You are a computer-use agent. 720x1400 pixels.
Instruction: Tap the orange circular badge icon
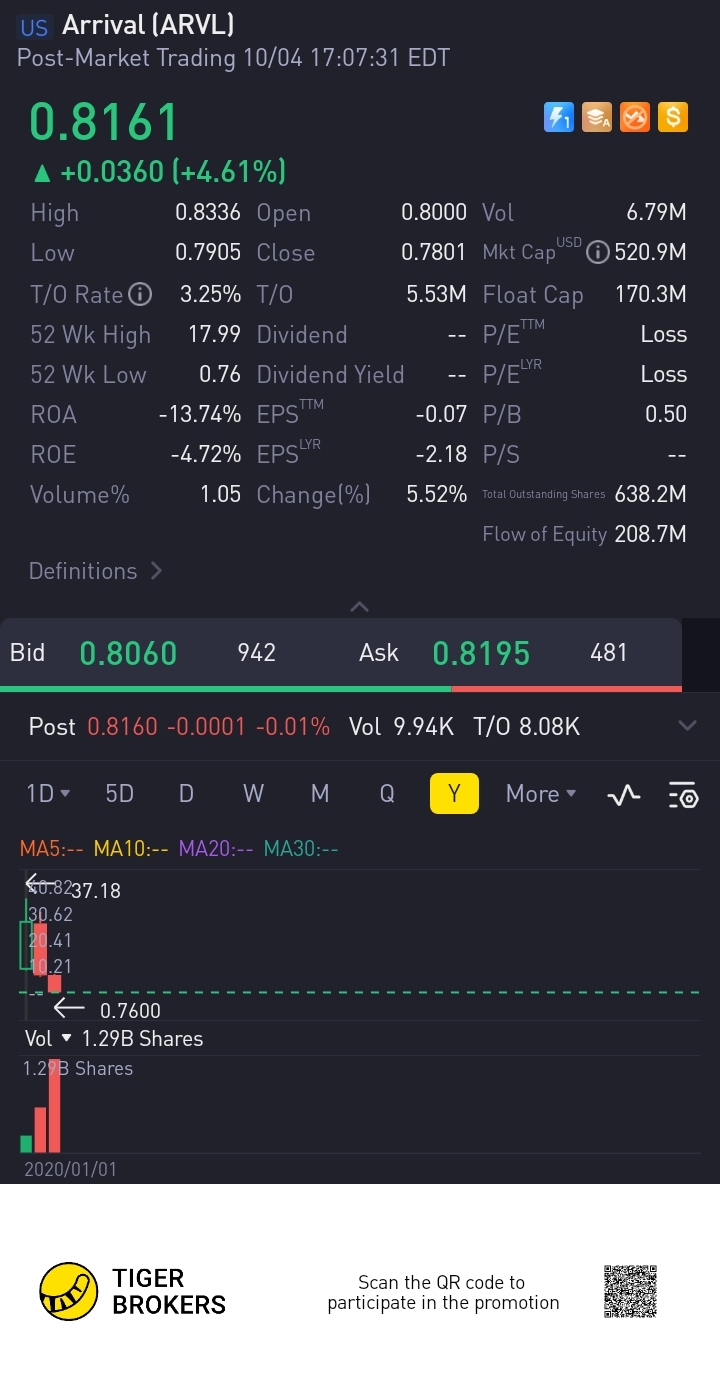(635, 117)
